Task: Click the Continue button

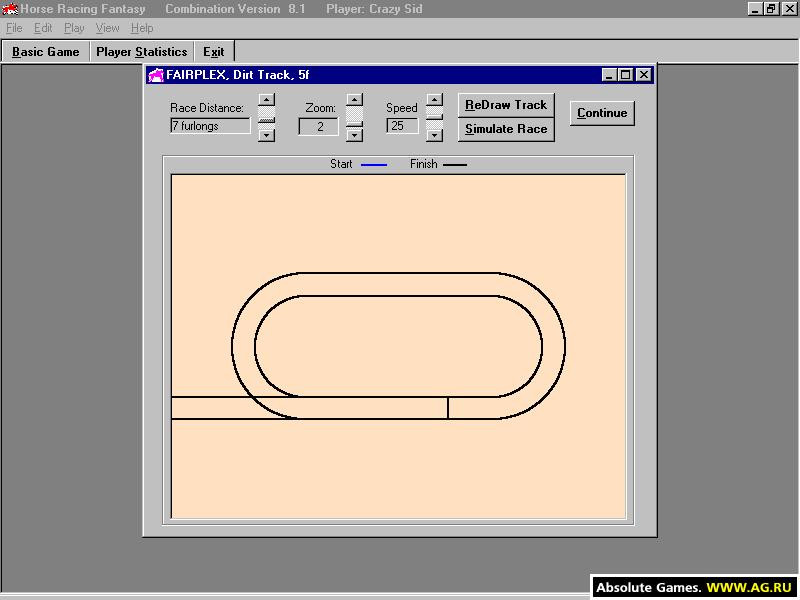Action: [602, 113]
